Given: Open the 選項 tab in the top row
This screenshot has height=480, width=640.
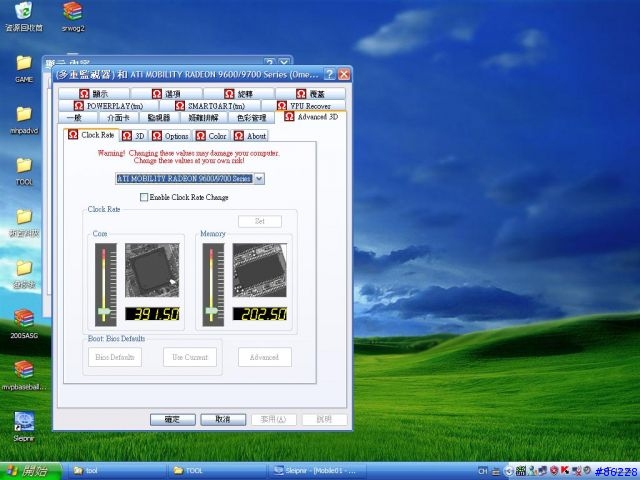Looking at the screenshot, I should click(x=167, y=94).
